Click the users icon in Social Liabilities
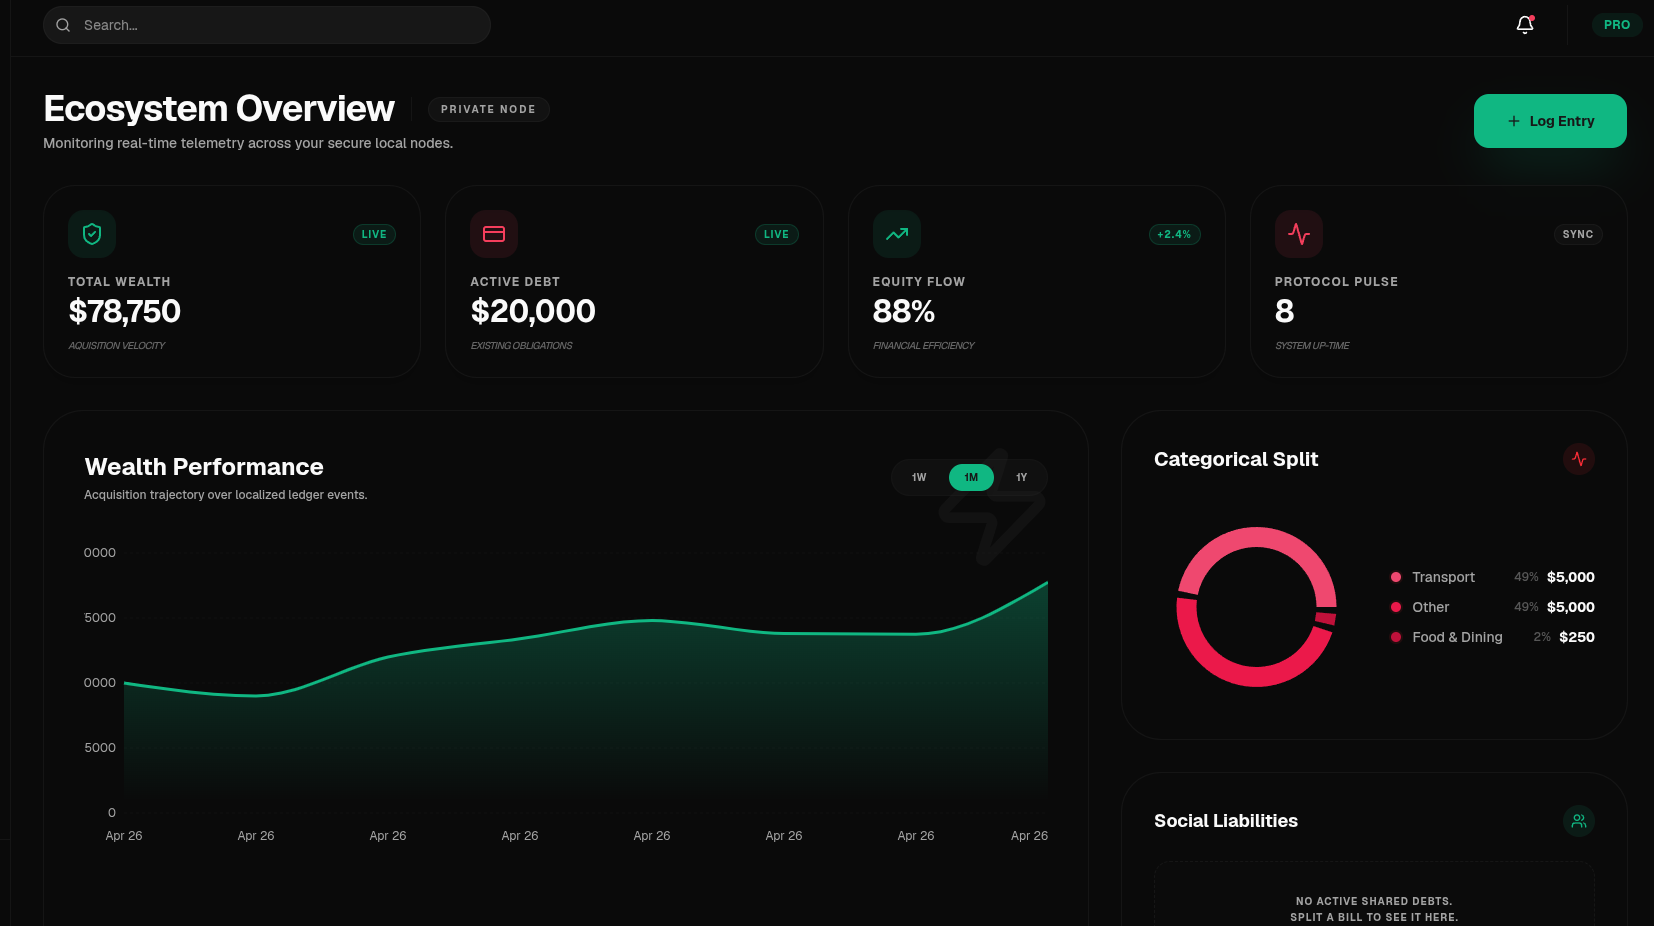The width and height of the screenshot is (1654, 926). click(1578, 821)
